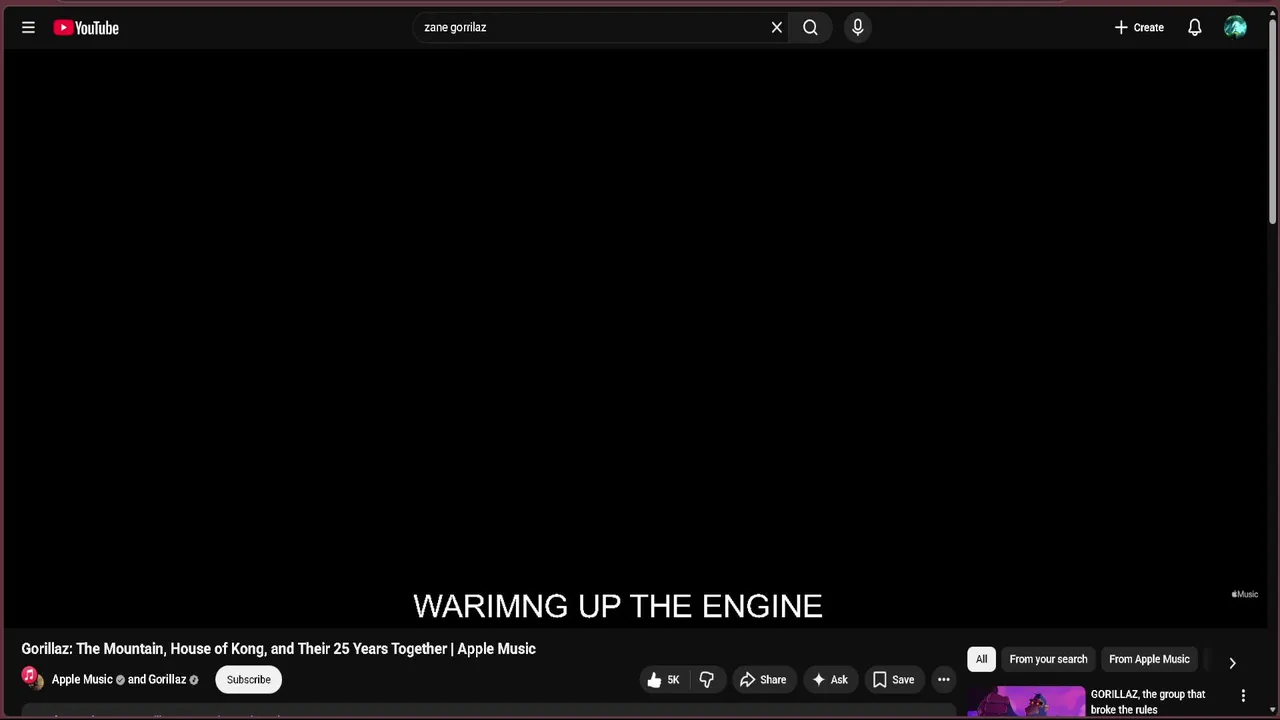Start voice search with microphone
Image resolution: width=1280 pixels, height=720 pixels.
click(857, 28)
